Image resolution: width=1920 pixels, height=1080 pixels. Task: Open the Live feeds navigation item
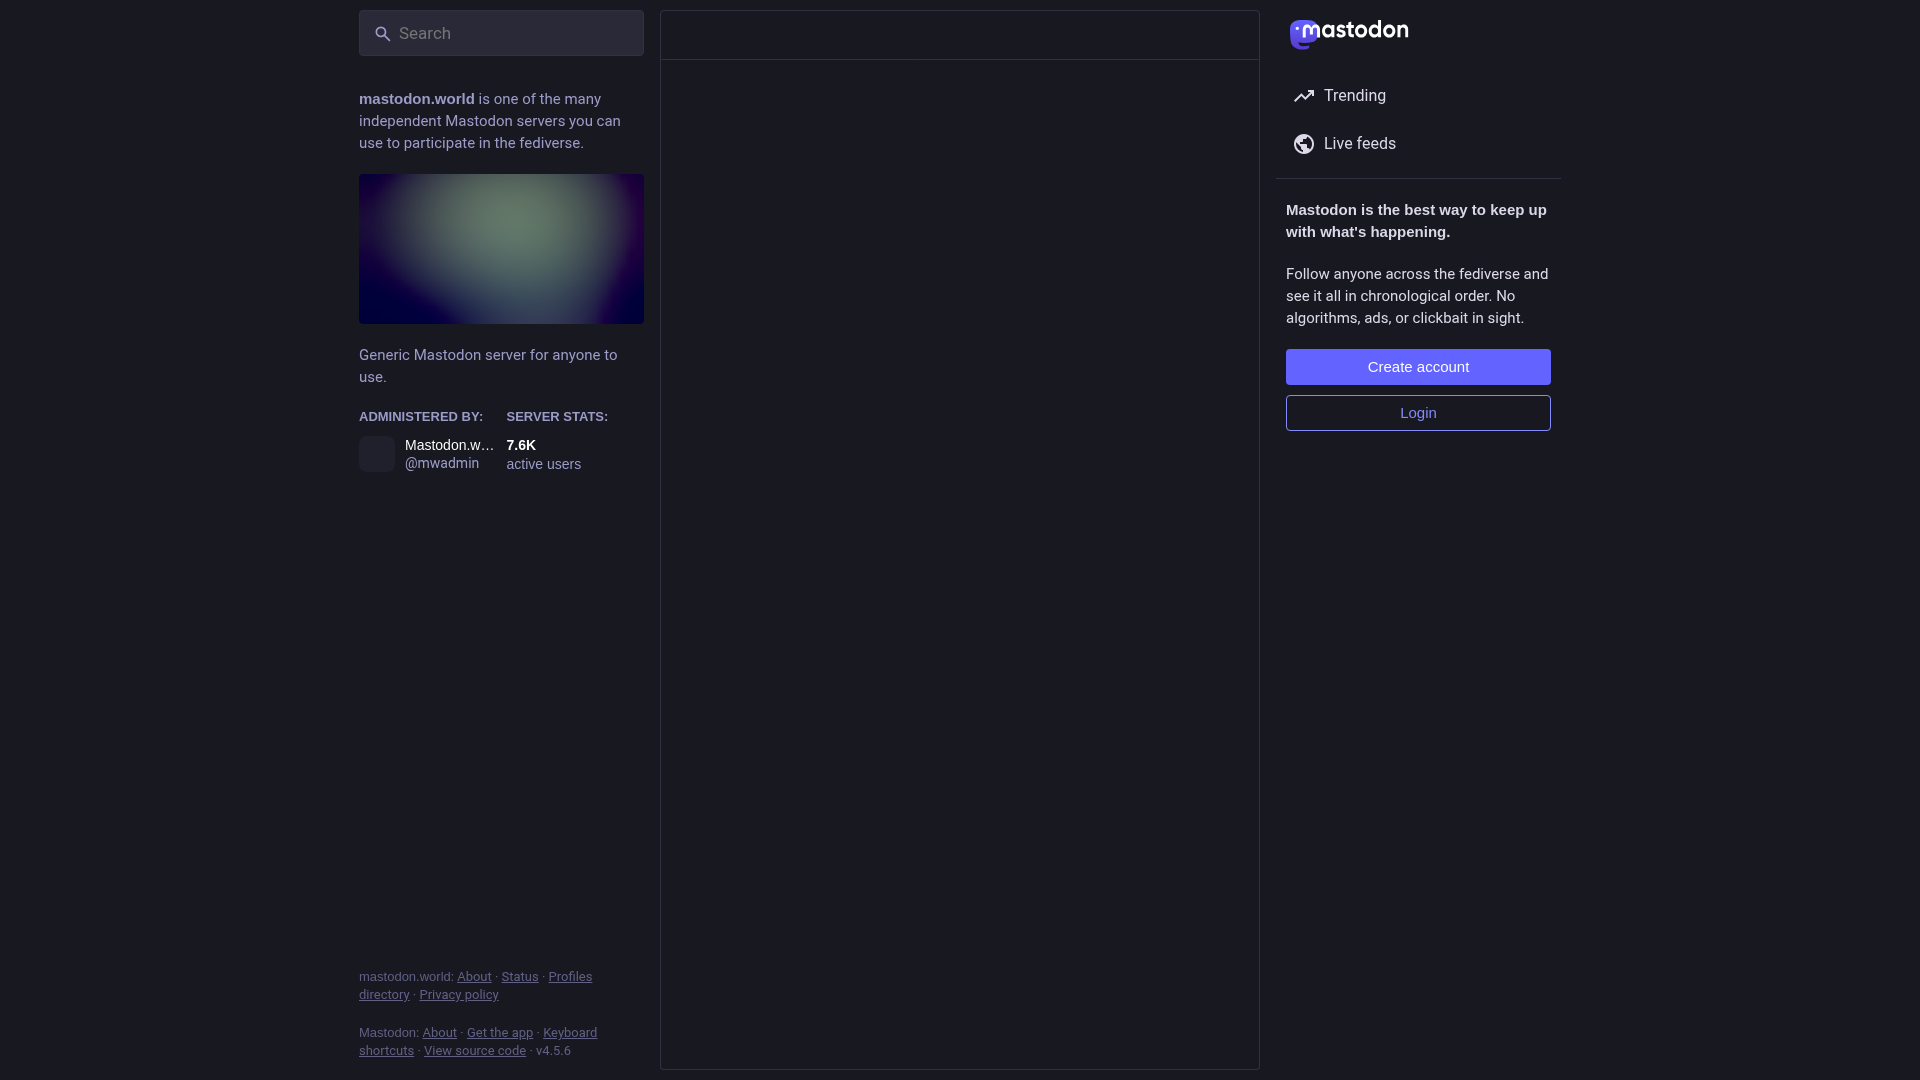click(1359, 144)
